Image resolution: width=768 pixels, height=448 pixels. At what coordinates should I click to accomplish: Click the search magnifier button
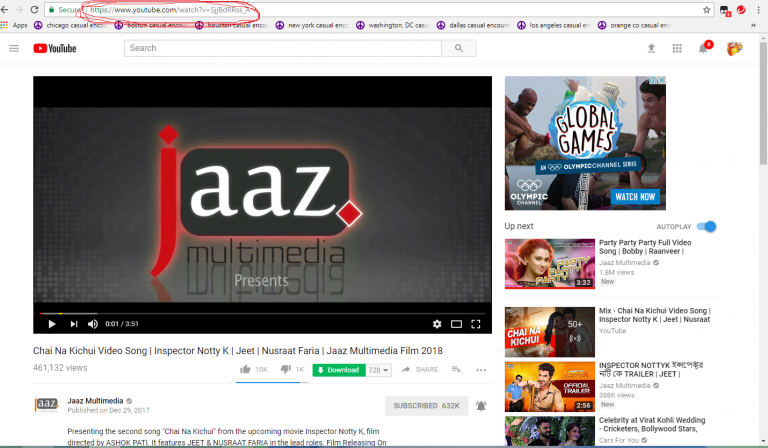pos(458,48)
